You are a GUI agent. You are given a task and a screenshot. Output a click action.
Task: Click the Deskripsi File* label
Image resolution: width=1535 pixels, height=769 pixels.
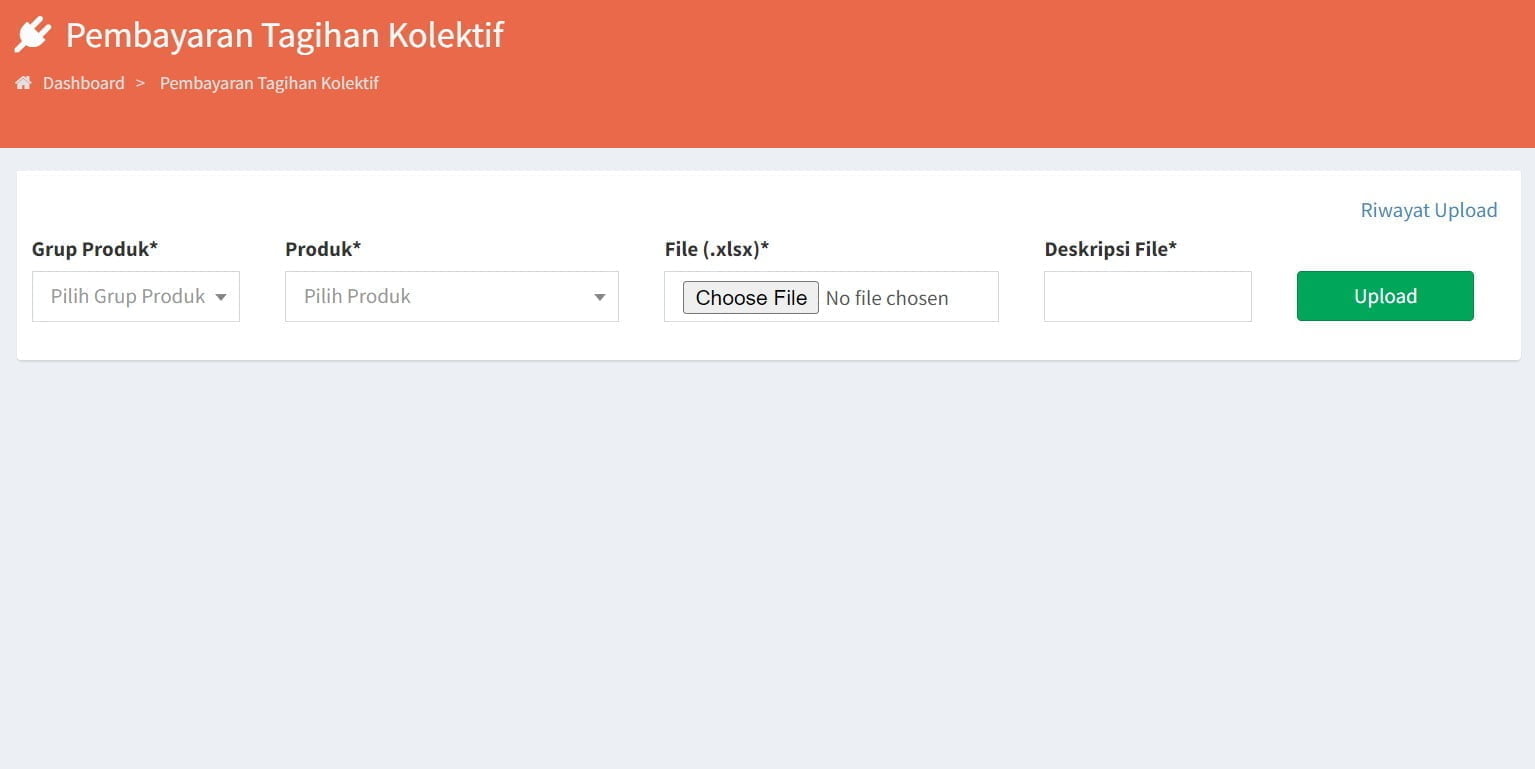[1110, 249]
